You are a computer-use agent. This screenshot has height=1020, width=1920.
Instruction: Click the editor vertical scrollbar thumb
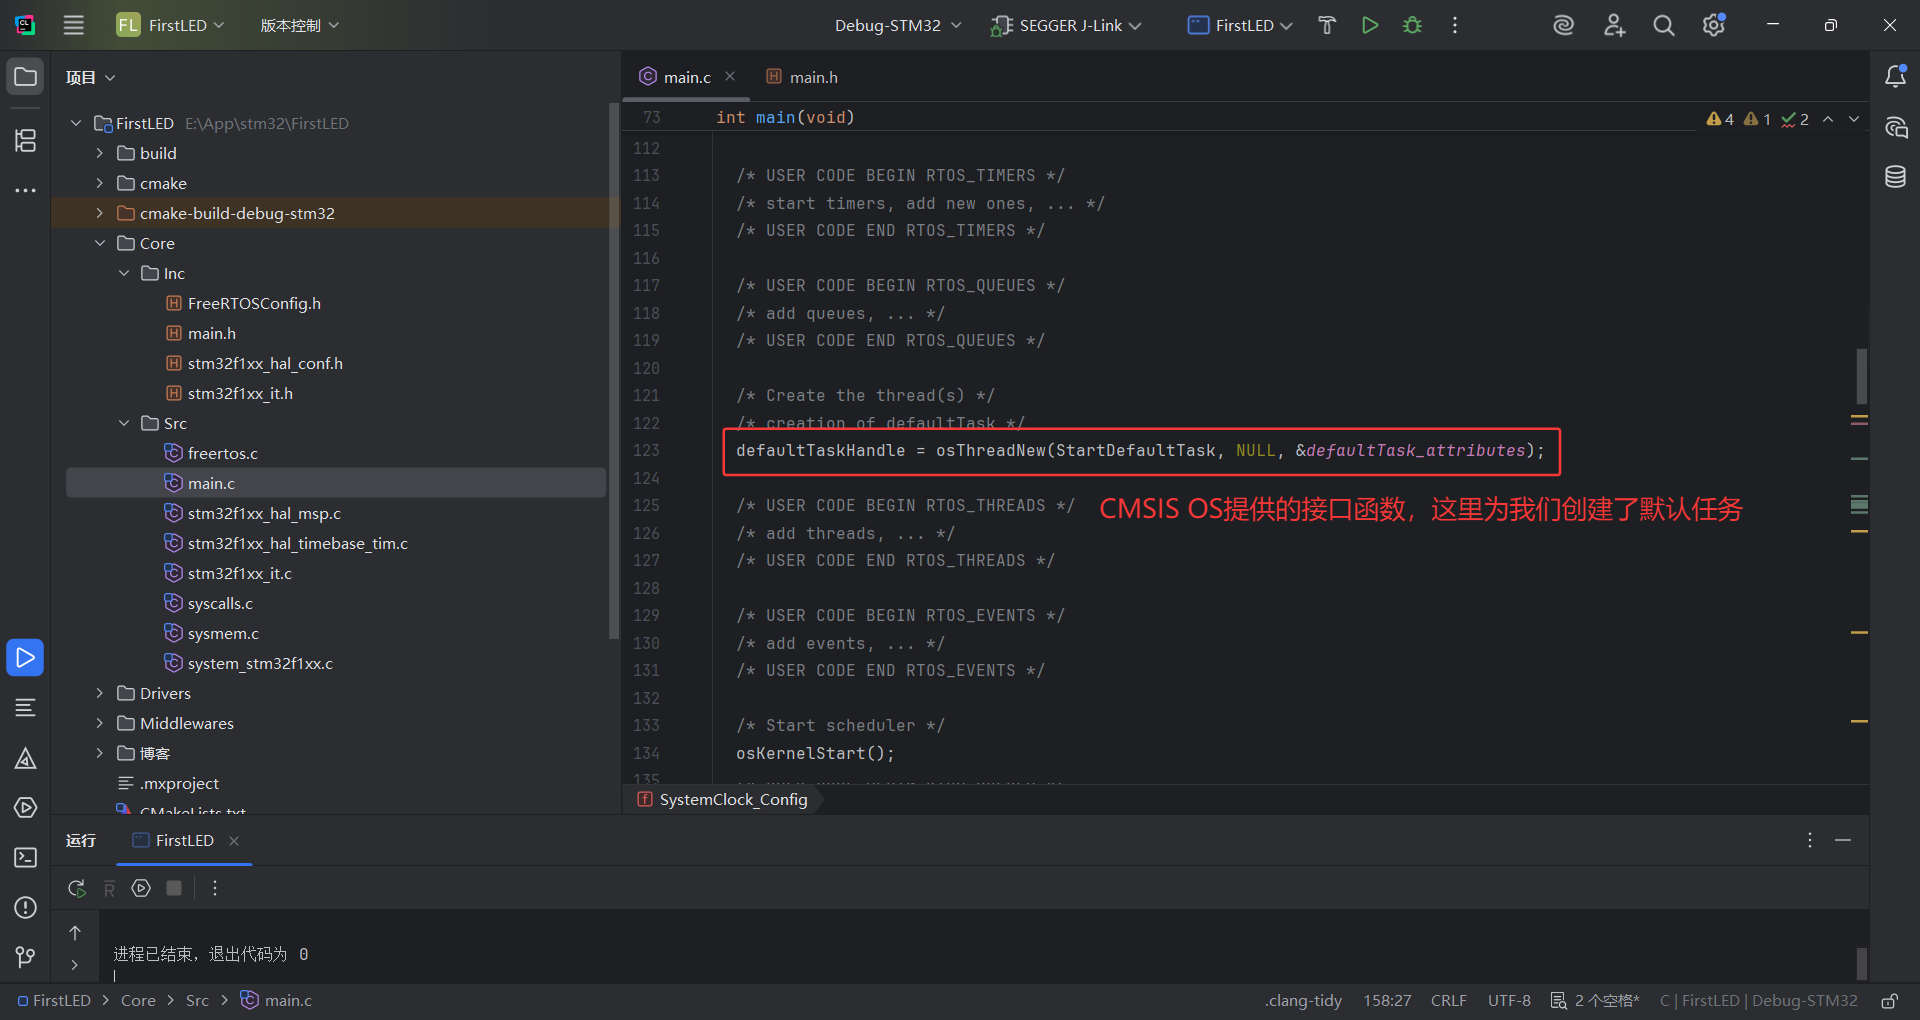(x=1861, y=375)
